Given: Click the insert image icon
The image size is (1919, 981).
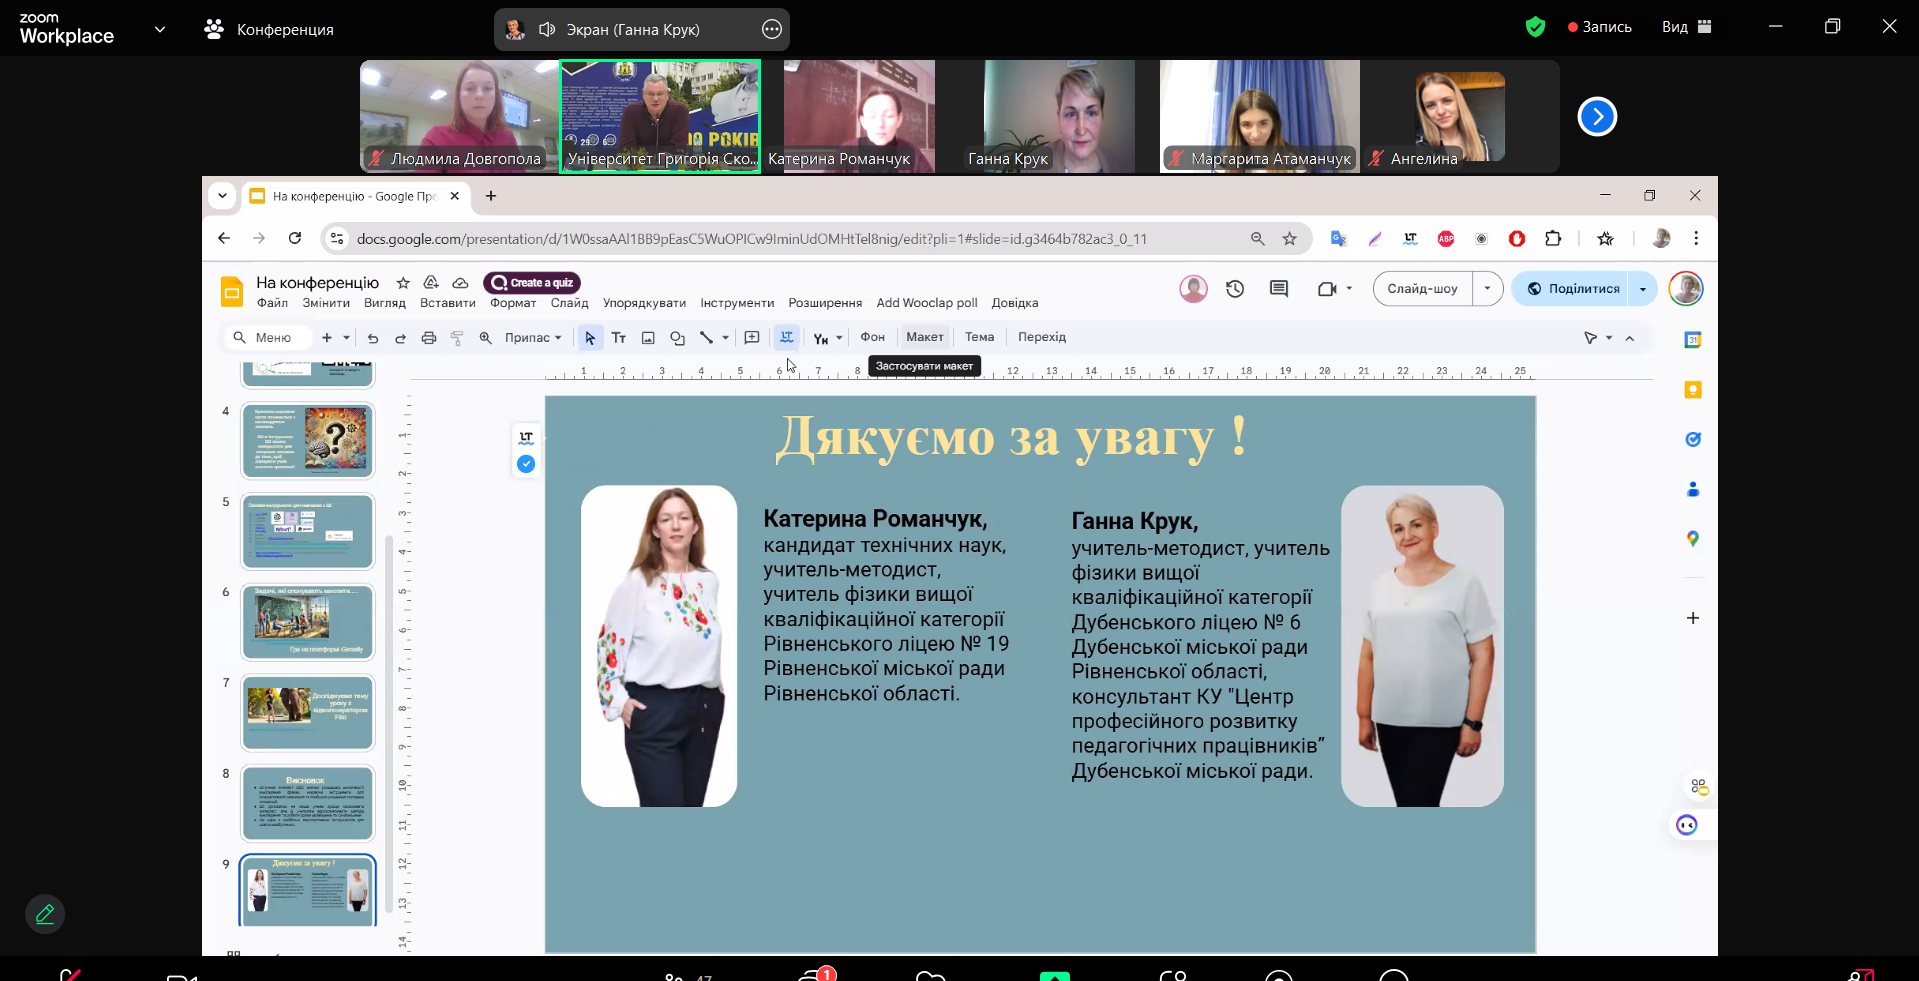Looking at the screenshot, I should coord(648,338).
